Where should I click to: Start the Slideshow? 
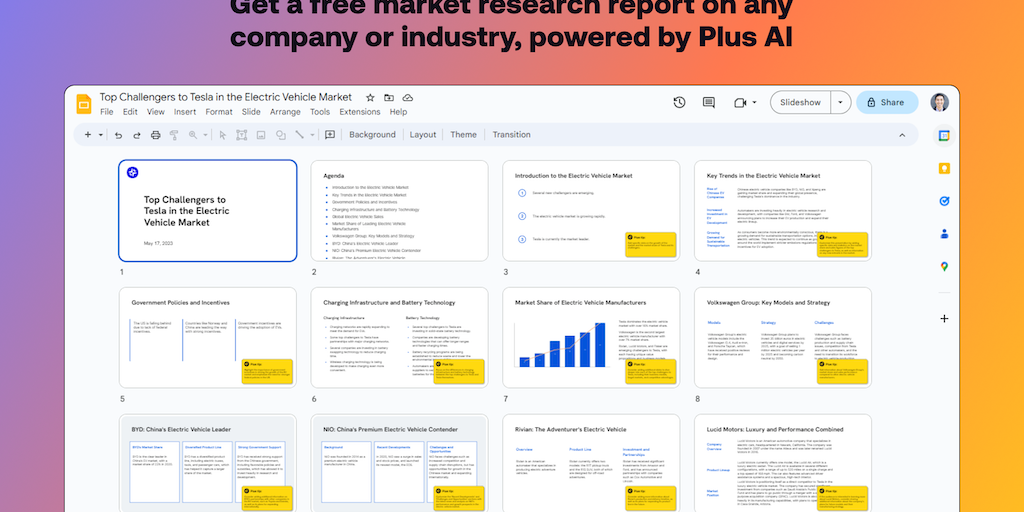[x=800, y=103]
